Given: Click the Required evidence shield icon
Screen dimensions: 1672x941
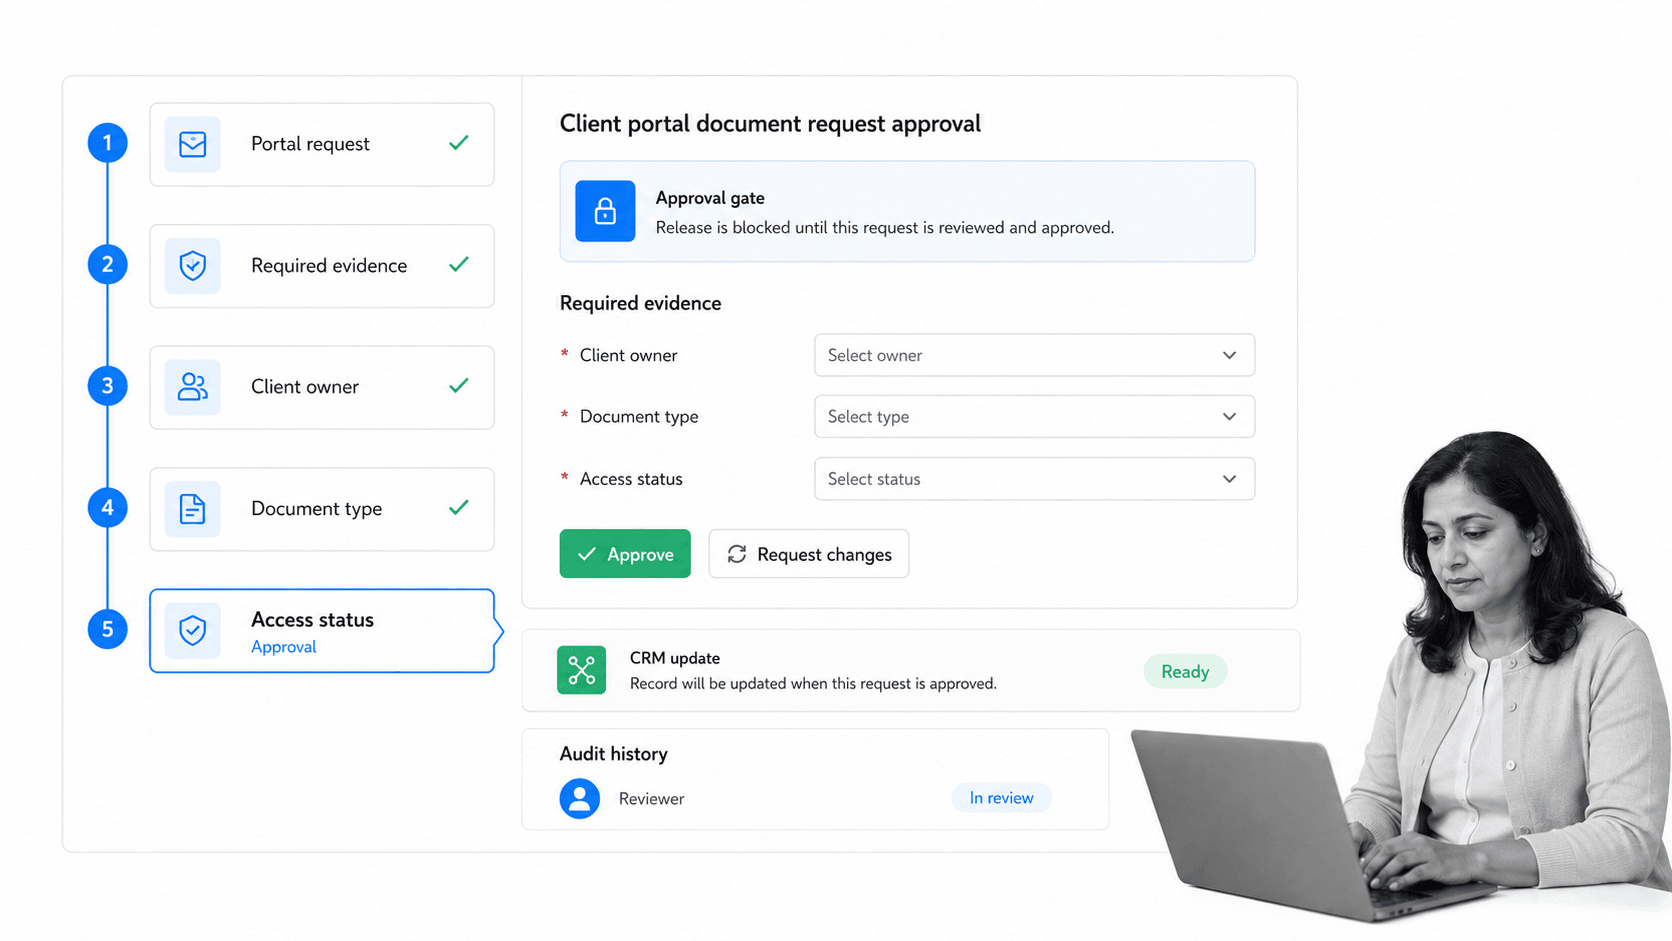Looking at the screenshot, I should (x=193, y=265).
